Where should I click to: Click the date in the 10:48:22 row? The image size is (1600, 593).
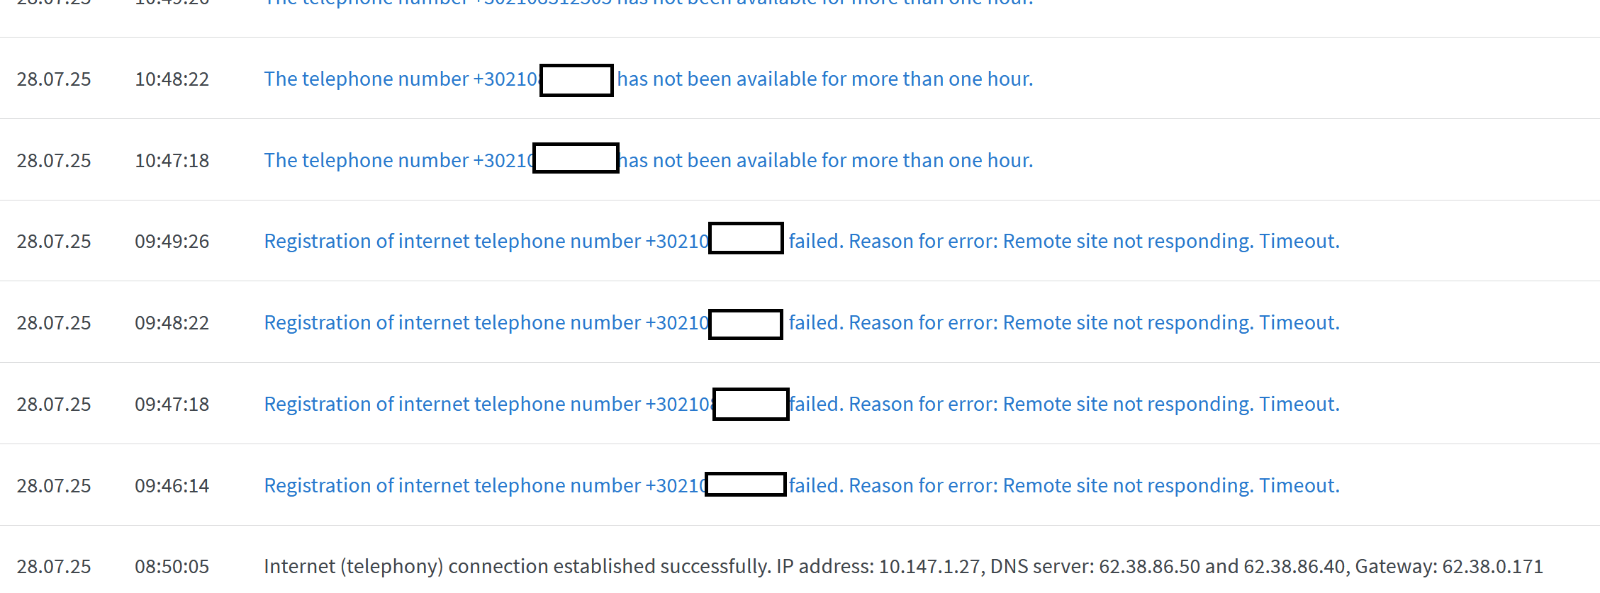coord(54,79)
